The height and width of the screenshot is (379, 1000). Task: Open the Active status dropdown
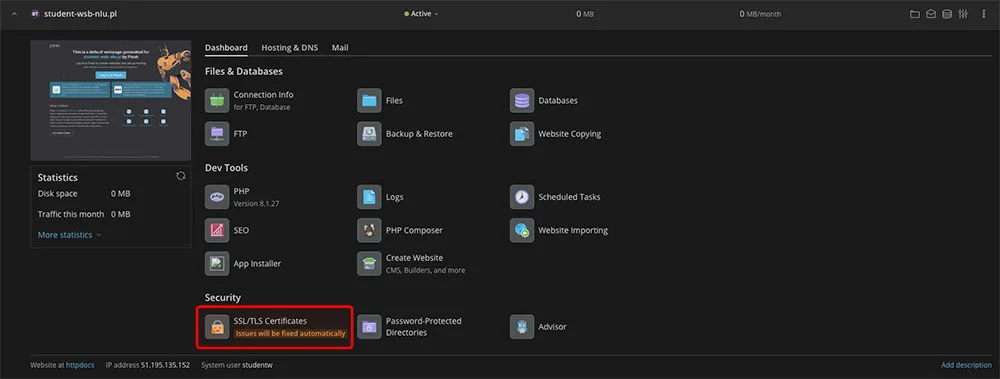click(422, 13)
